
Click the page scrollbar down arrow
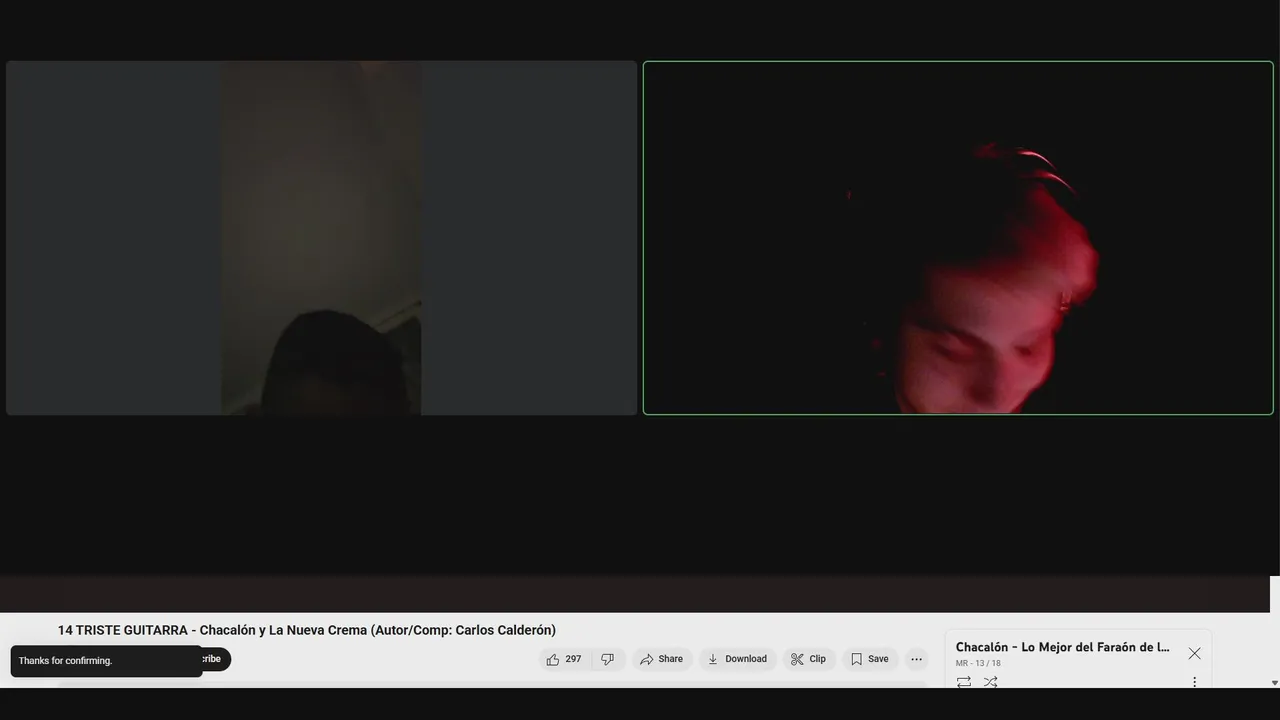click(x=1274, y=683)
